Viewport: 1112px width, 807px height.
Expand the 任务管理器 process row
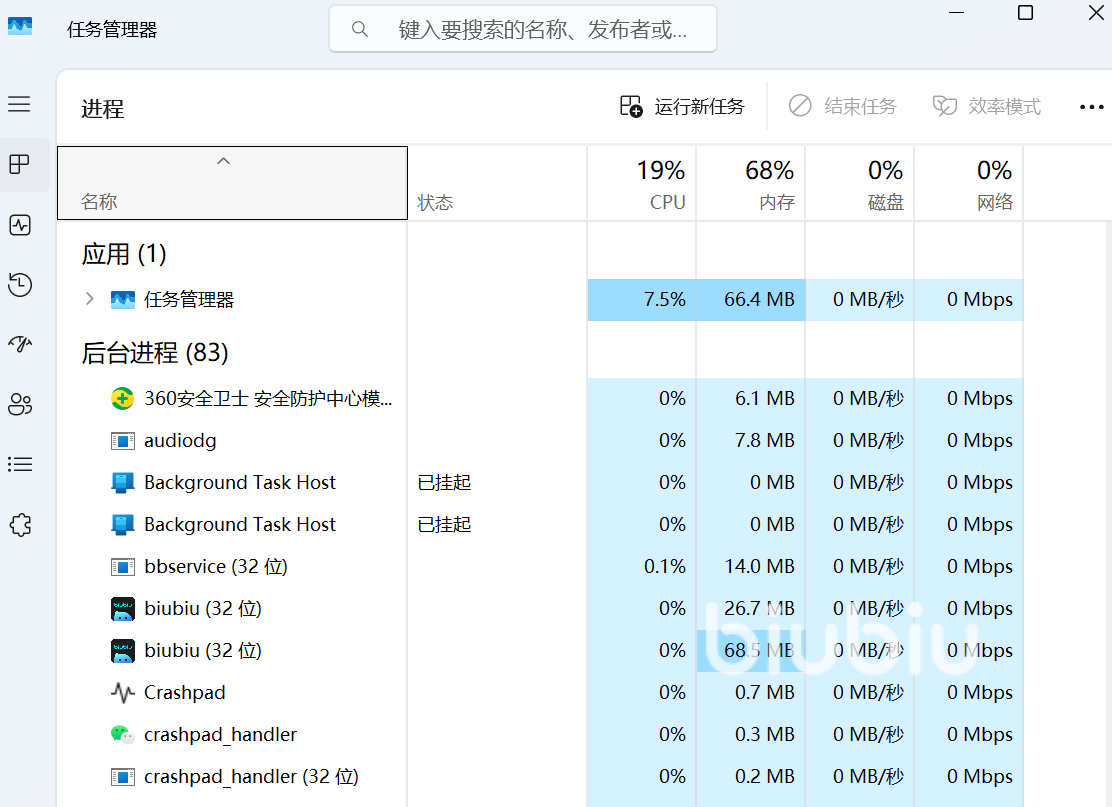pos(89,299)
